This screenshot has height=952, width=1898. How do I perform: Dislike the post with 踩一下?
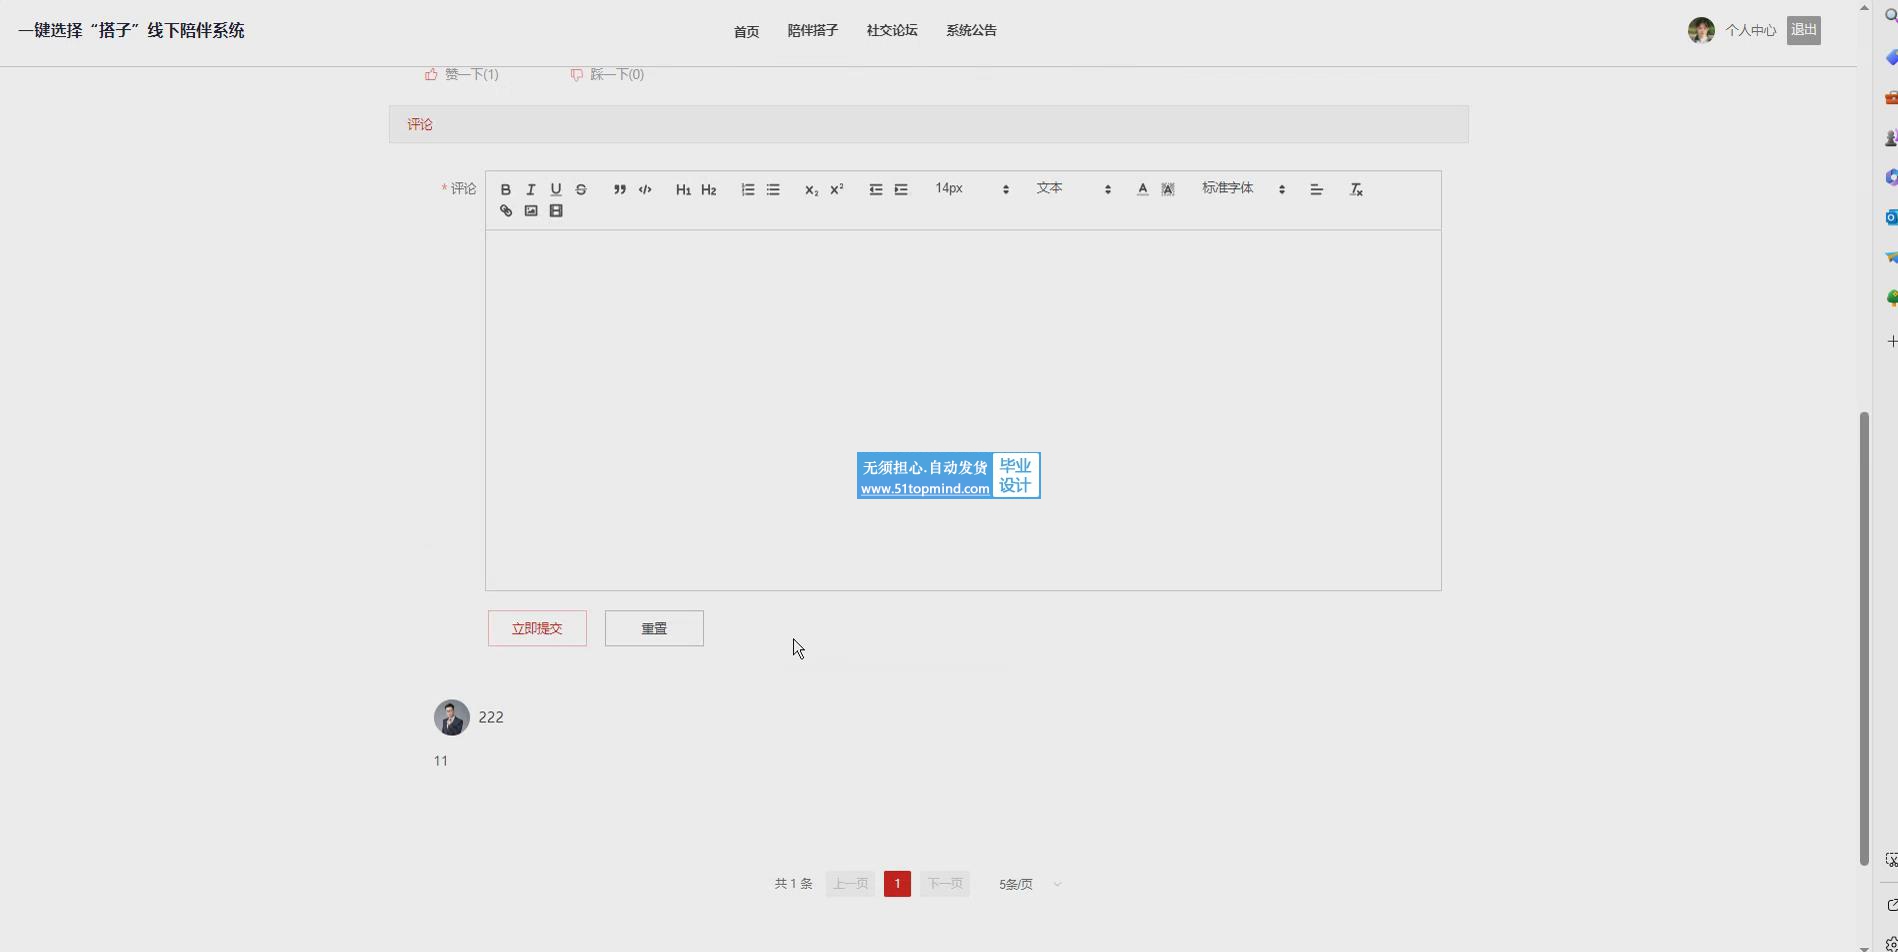[x=607, y=75]
